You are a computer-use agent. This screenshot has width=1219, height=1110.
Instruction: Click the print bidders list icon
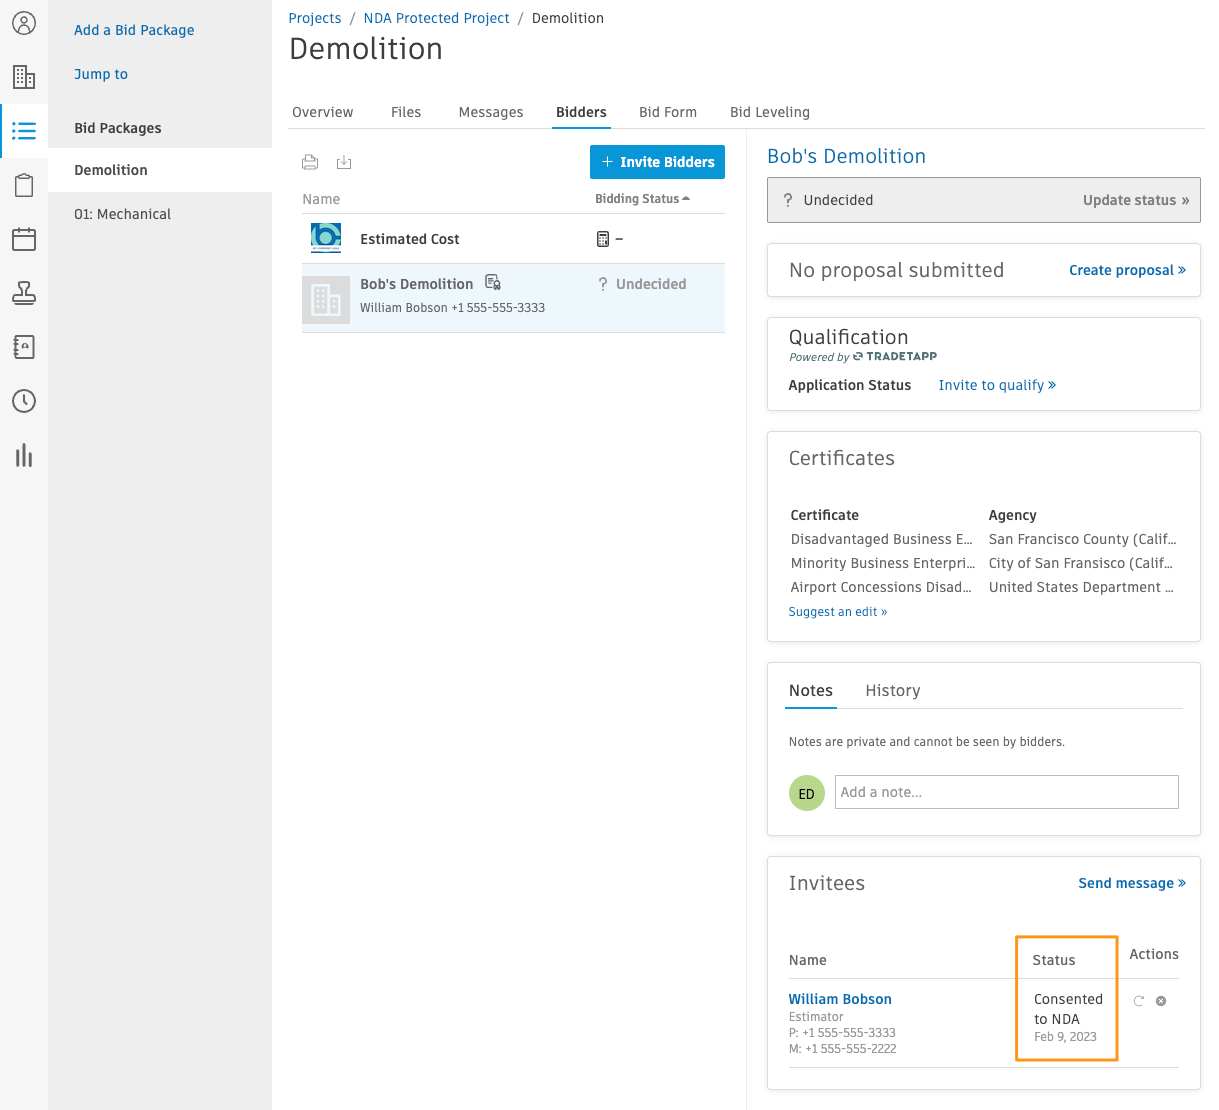click(310, 162)
